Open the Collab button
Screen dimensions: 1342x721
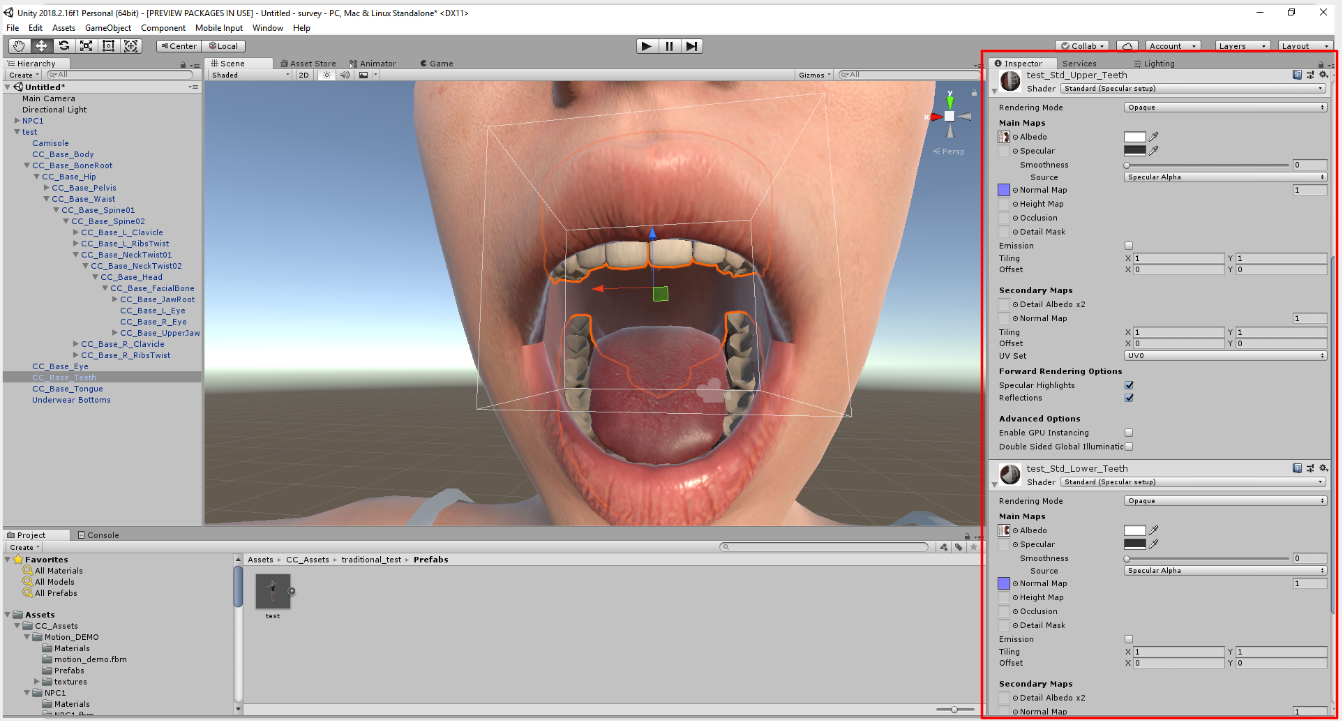click(x=1084, y=46)
